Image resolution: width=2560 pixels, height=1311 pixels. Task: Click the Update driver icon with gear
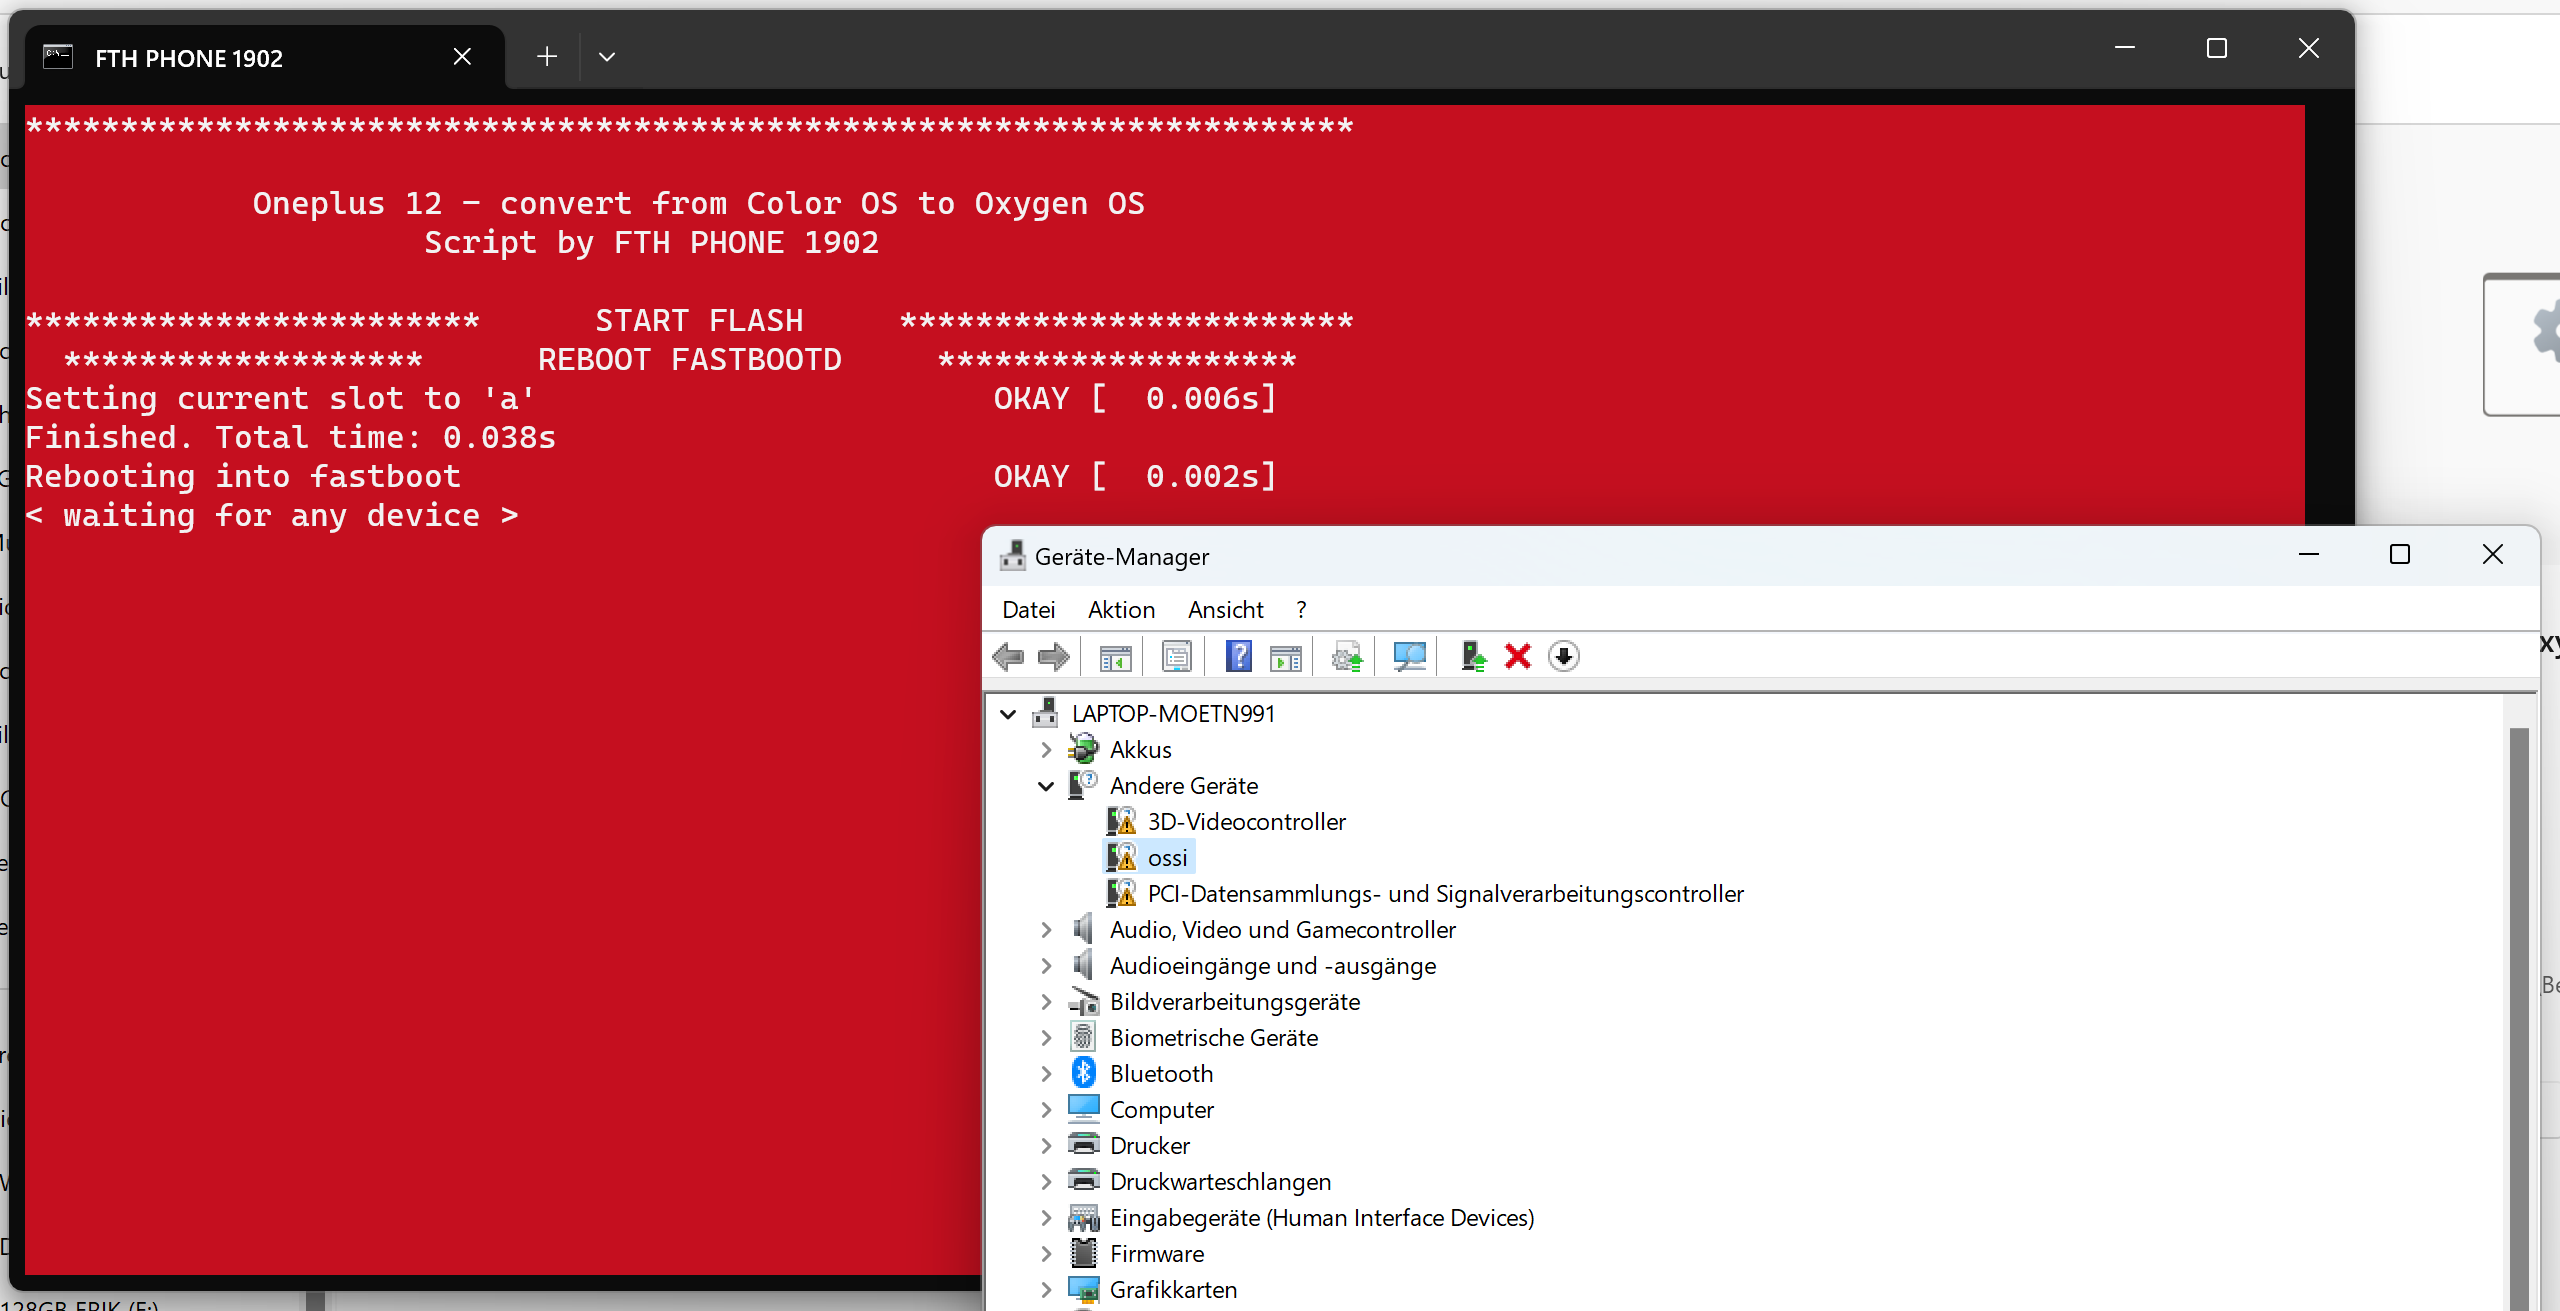pos(1347,657)
